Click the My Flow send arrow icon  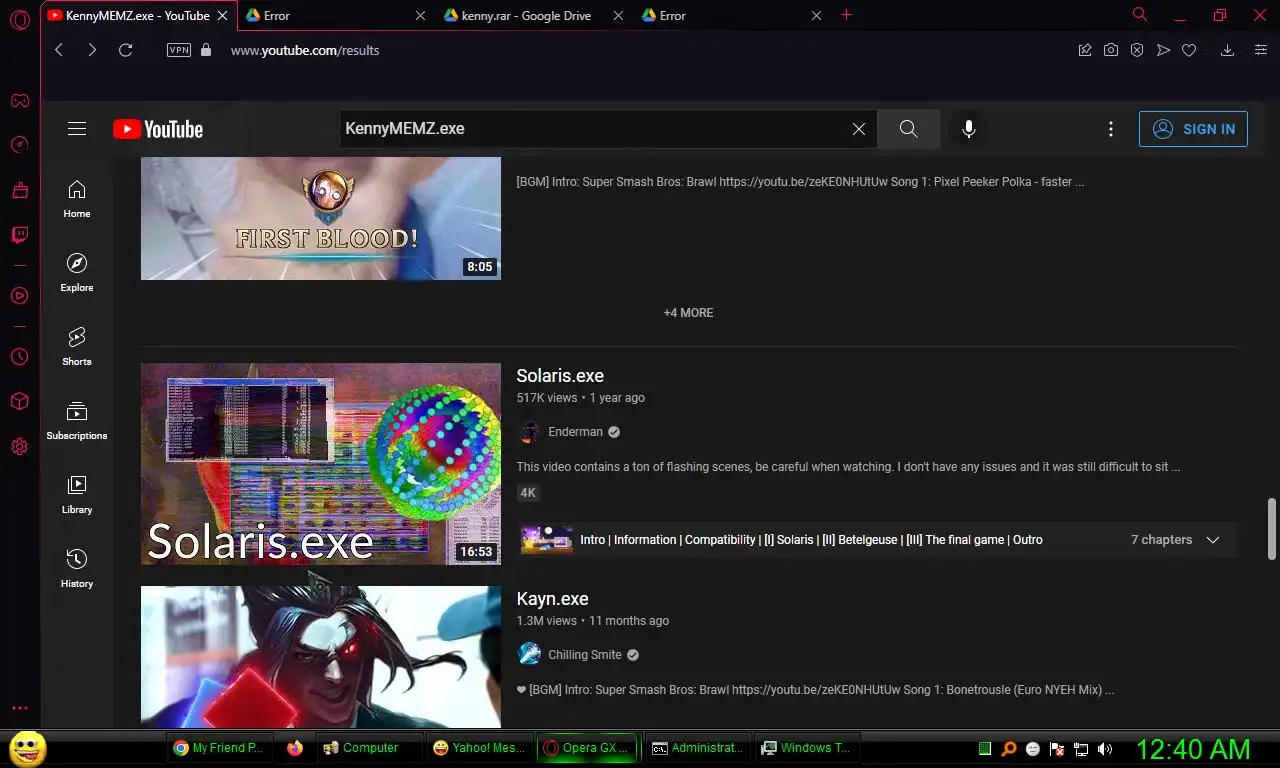[1163, 50]
